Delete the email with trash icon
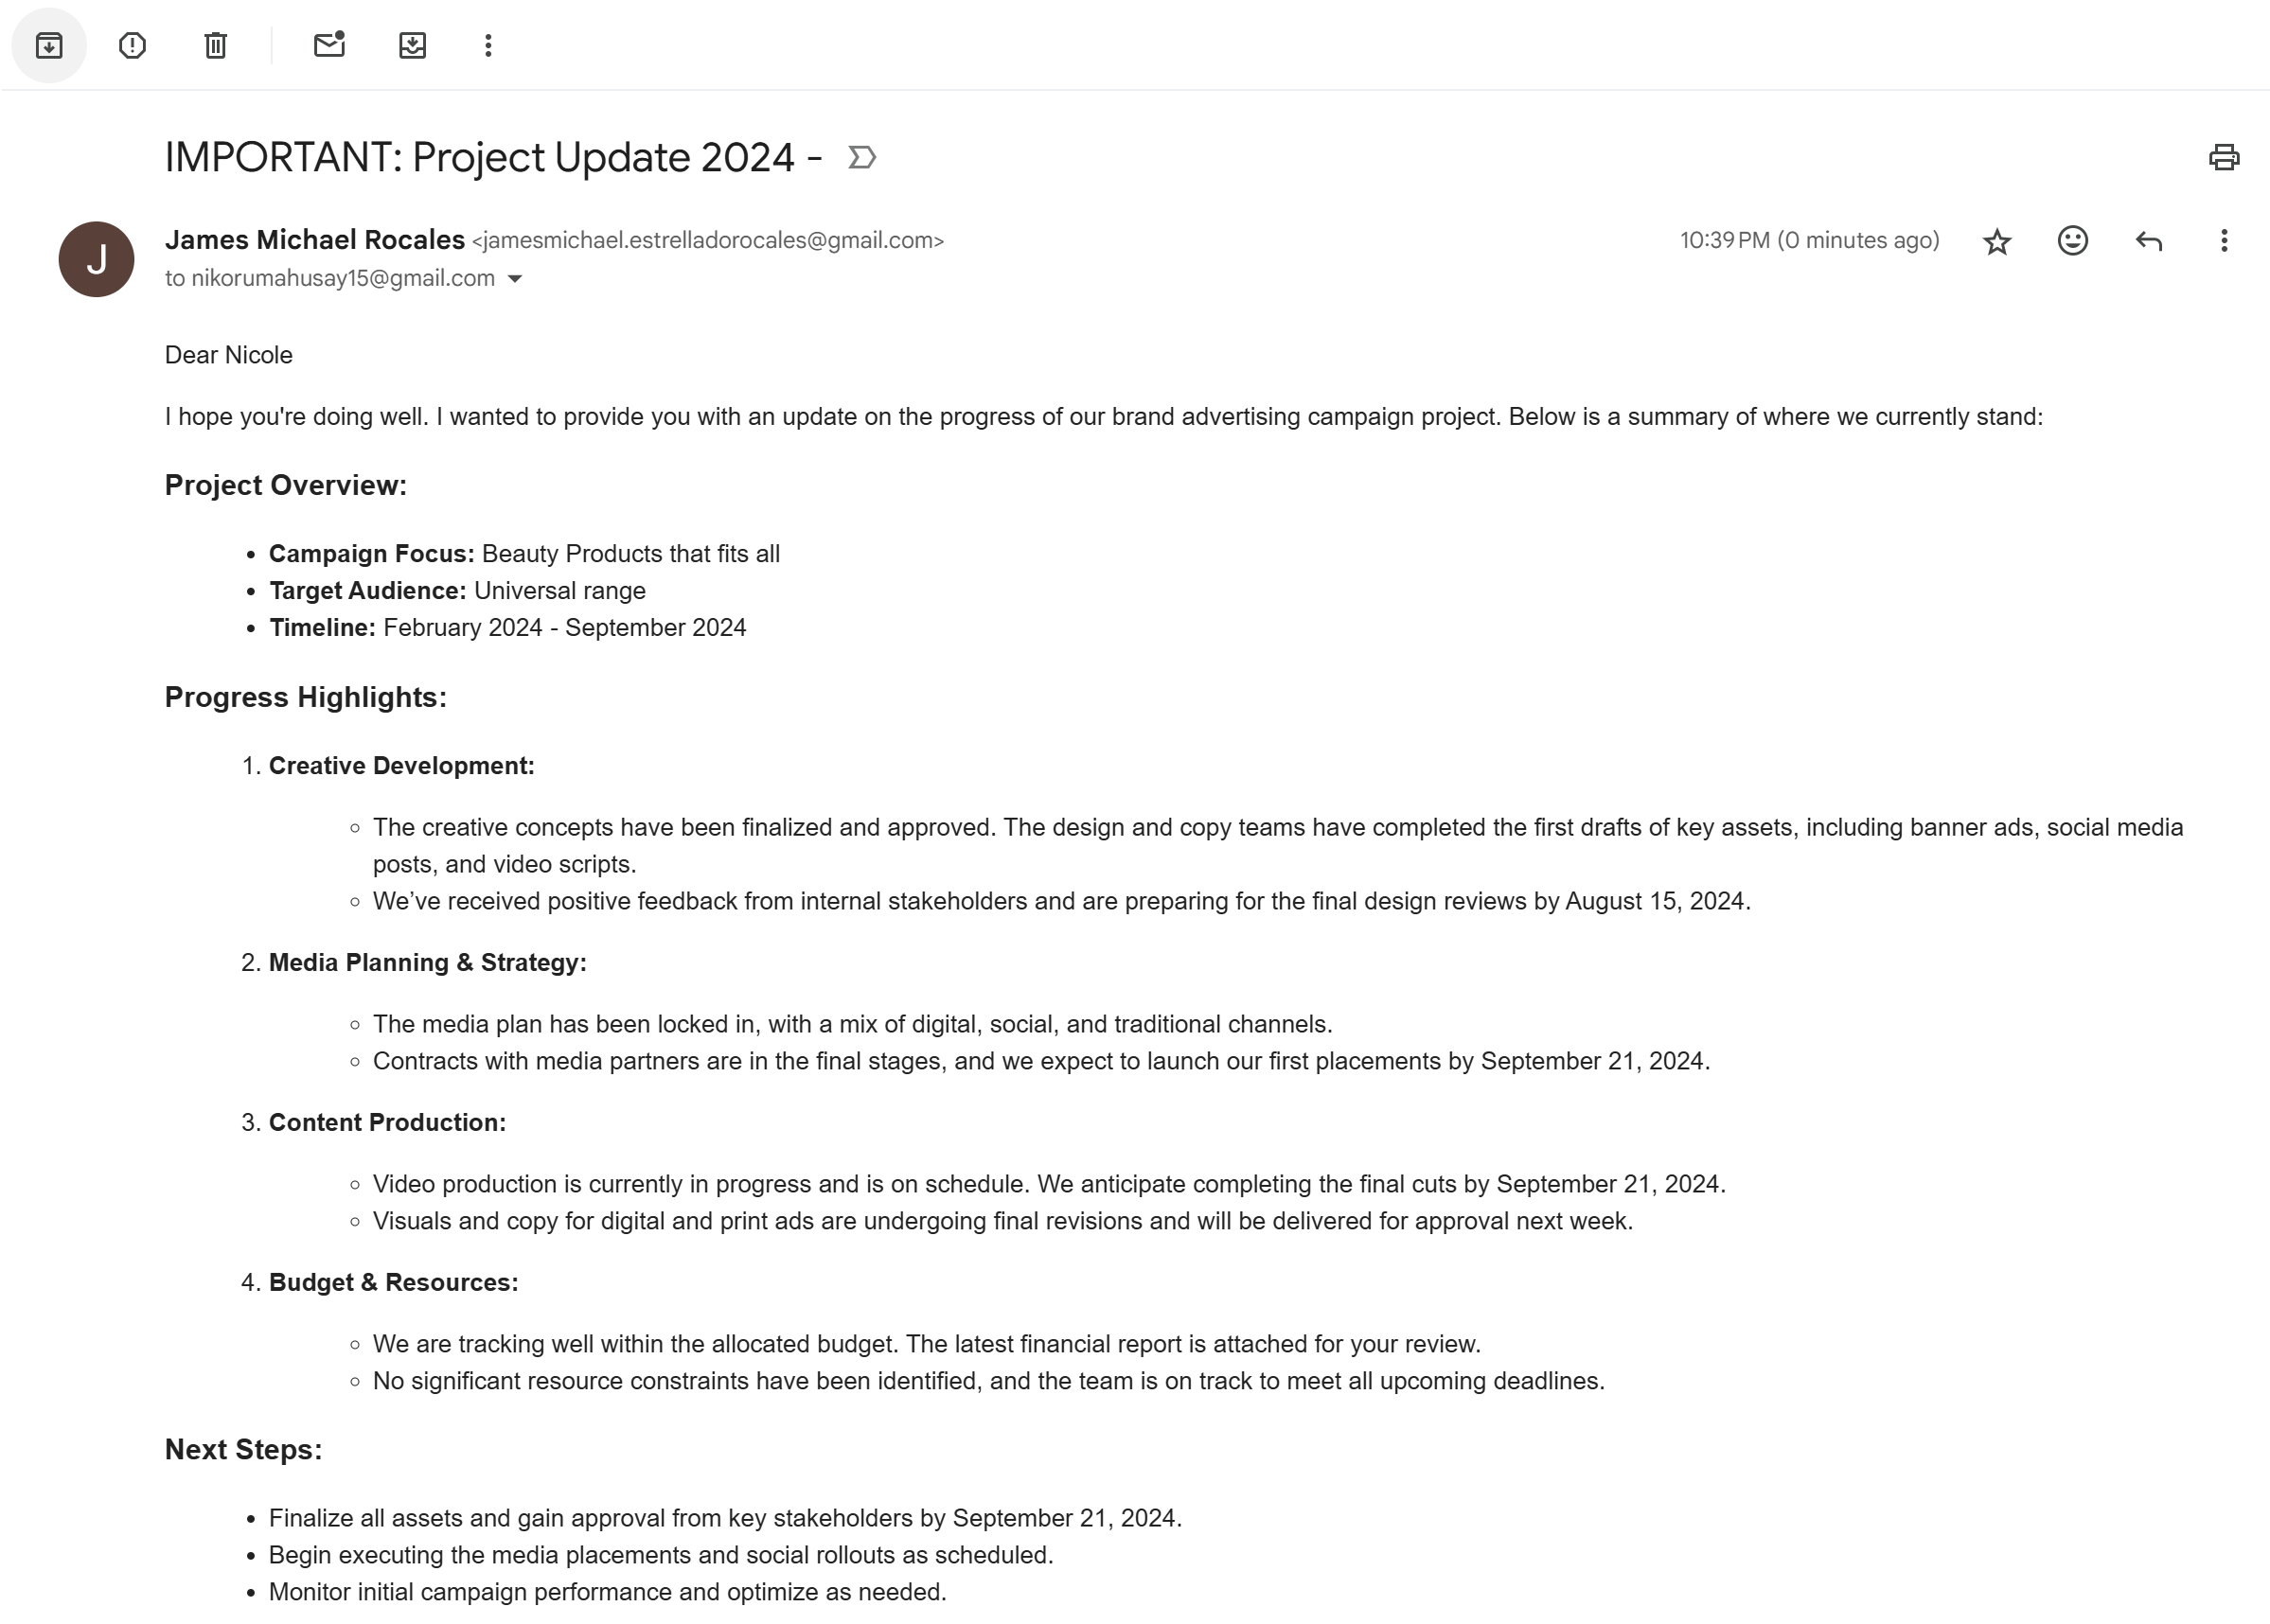Viewport: 2270px width, 1624px height. [215, 45]
